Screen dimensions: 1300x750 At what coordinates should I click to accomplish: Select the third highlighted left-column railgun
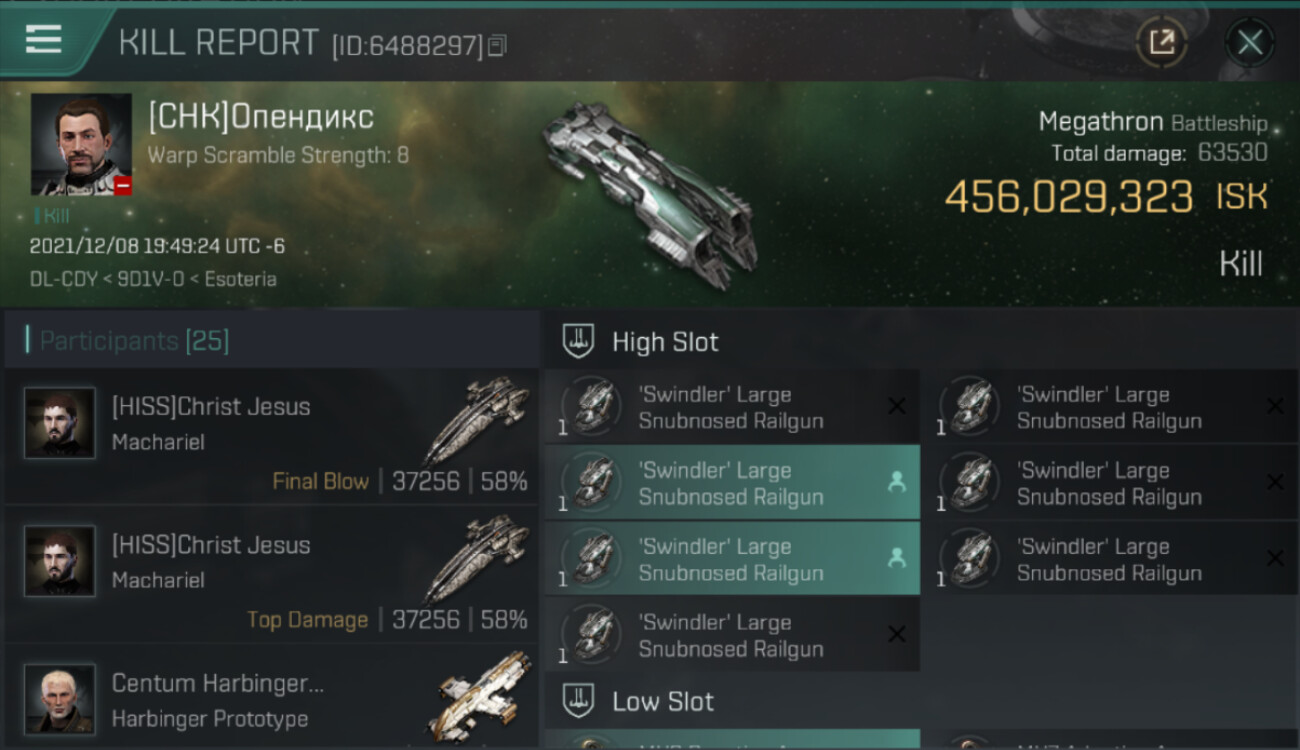coord(732,559)
